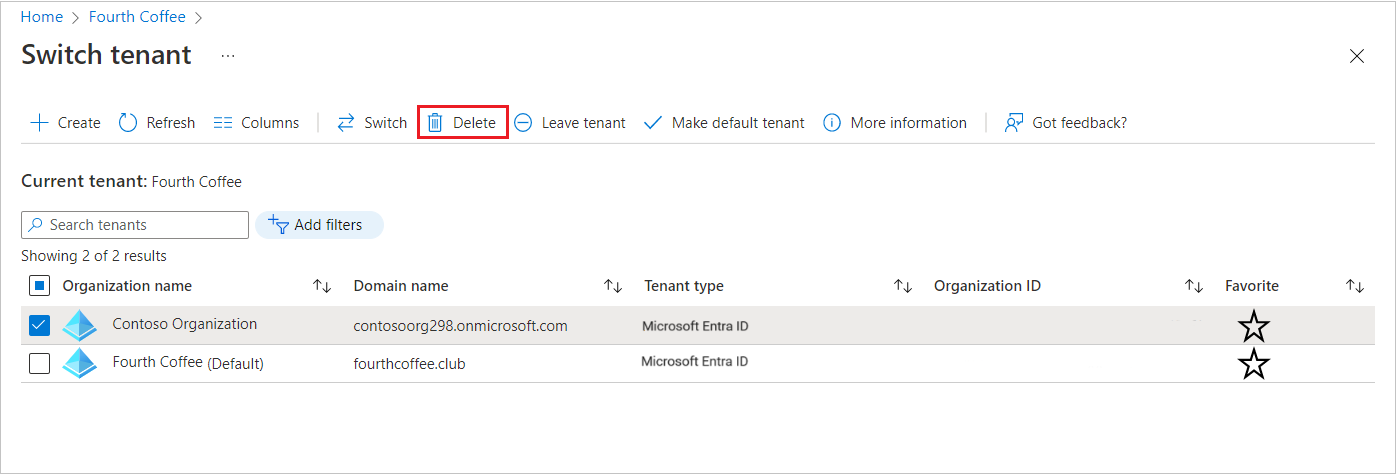Click the Search tenants field
This screenshot has height=475, width=1397.
135,225
